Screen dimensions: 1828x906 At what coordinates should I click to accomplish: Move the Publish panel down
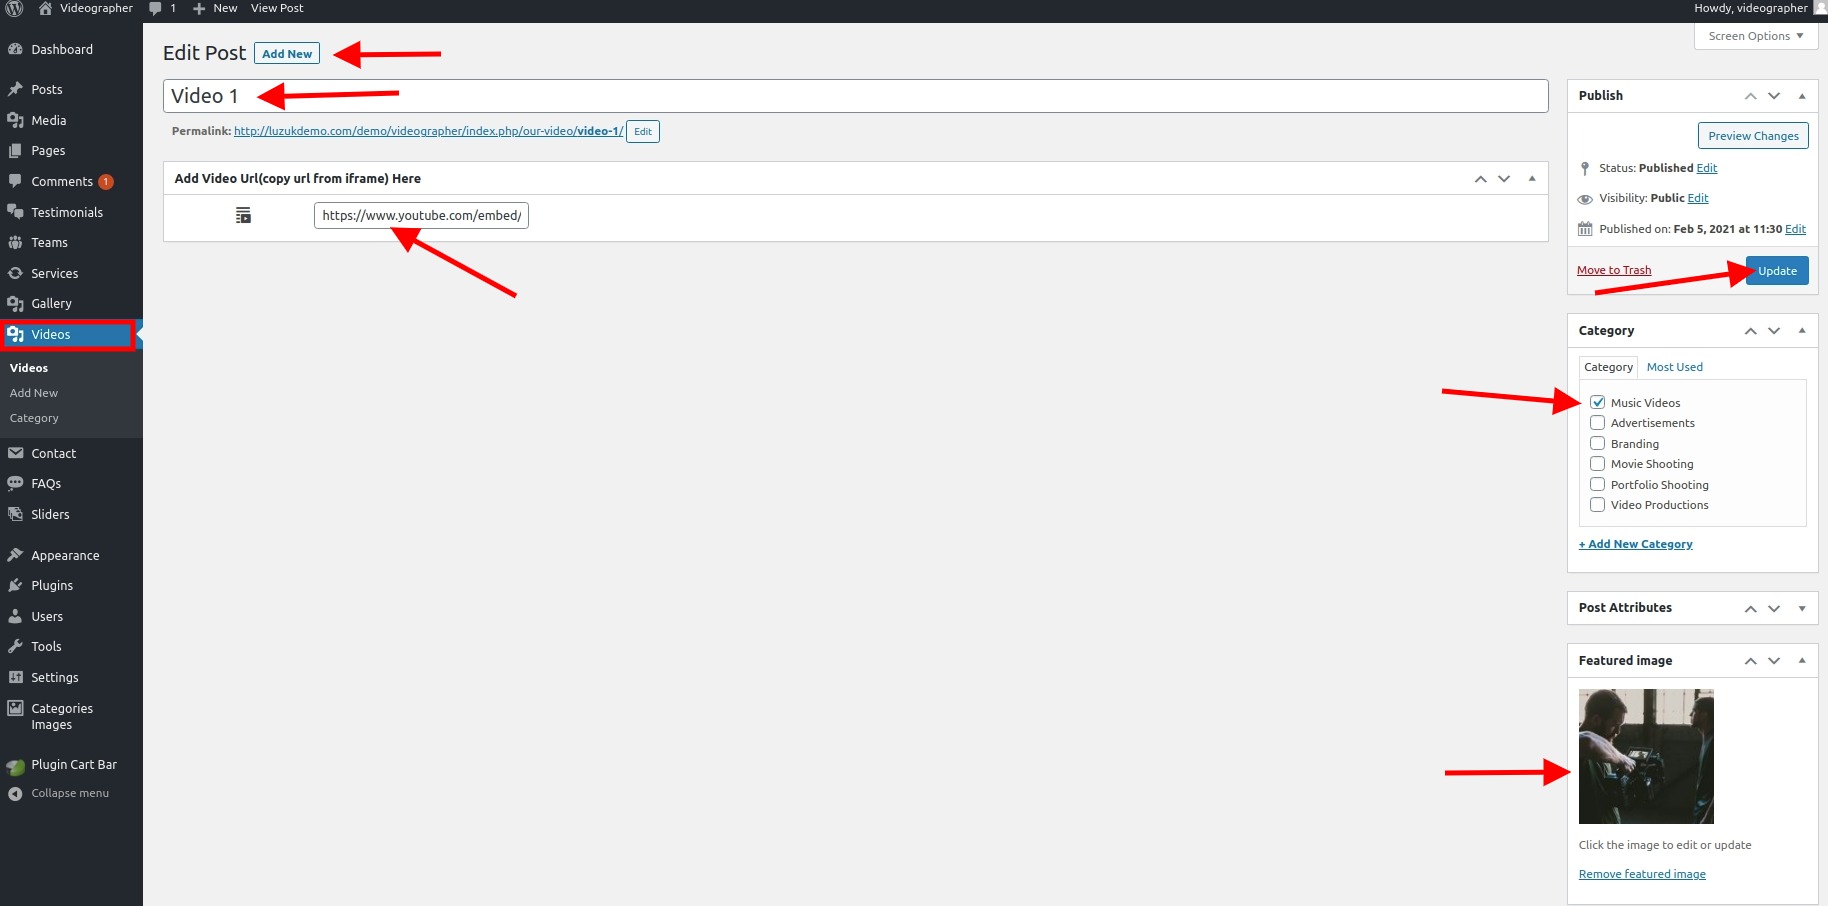pyautogui.click(x=1774, y=96)
